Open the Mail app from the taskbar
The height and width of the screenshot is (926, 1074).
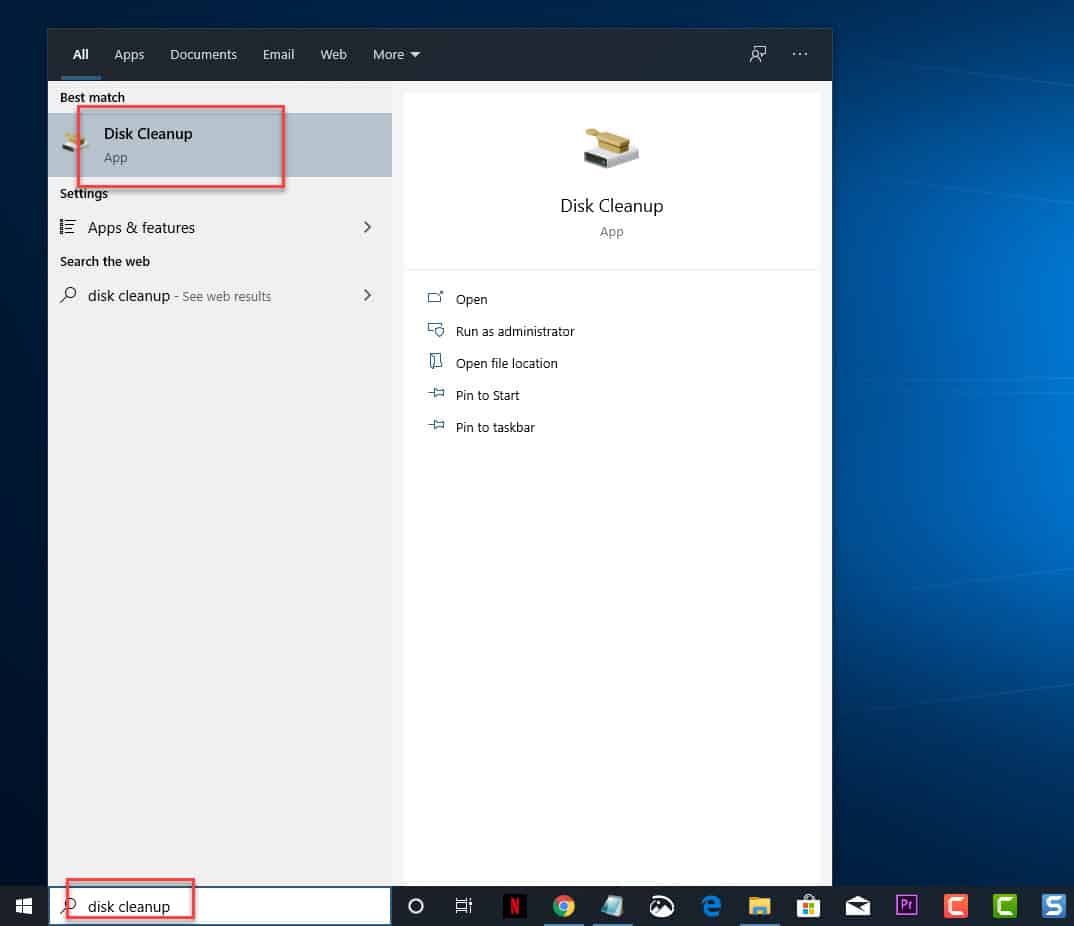pyautogui.click(x=858, y=906)
